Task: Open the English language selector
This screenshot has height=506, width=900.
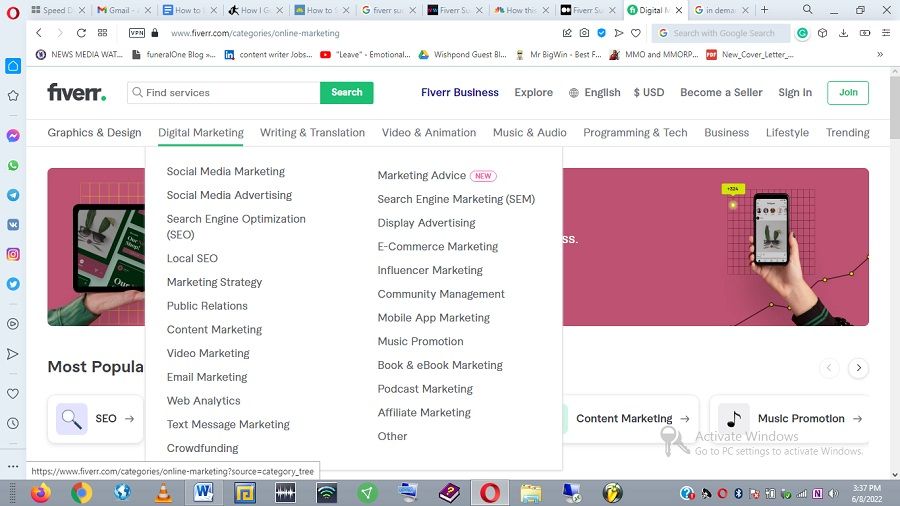Action: (595, 92)
